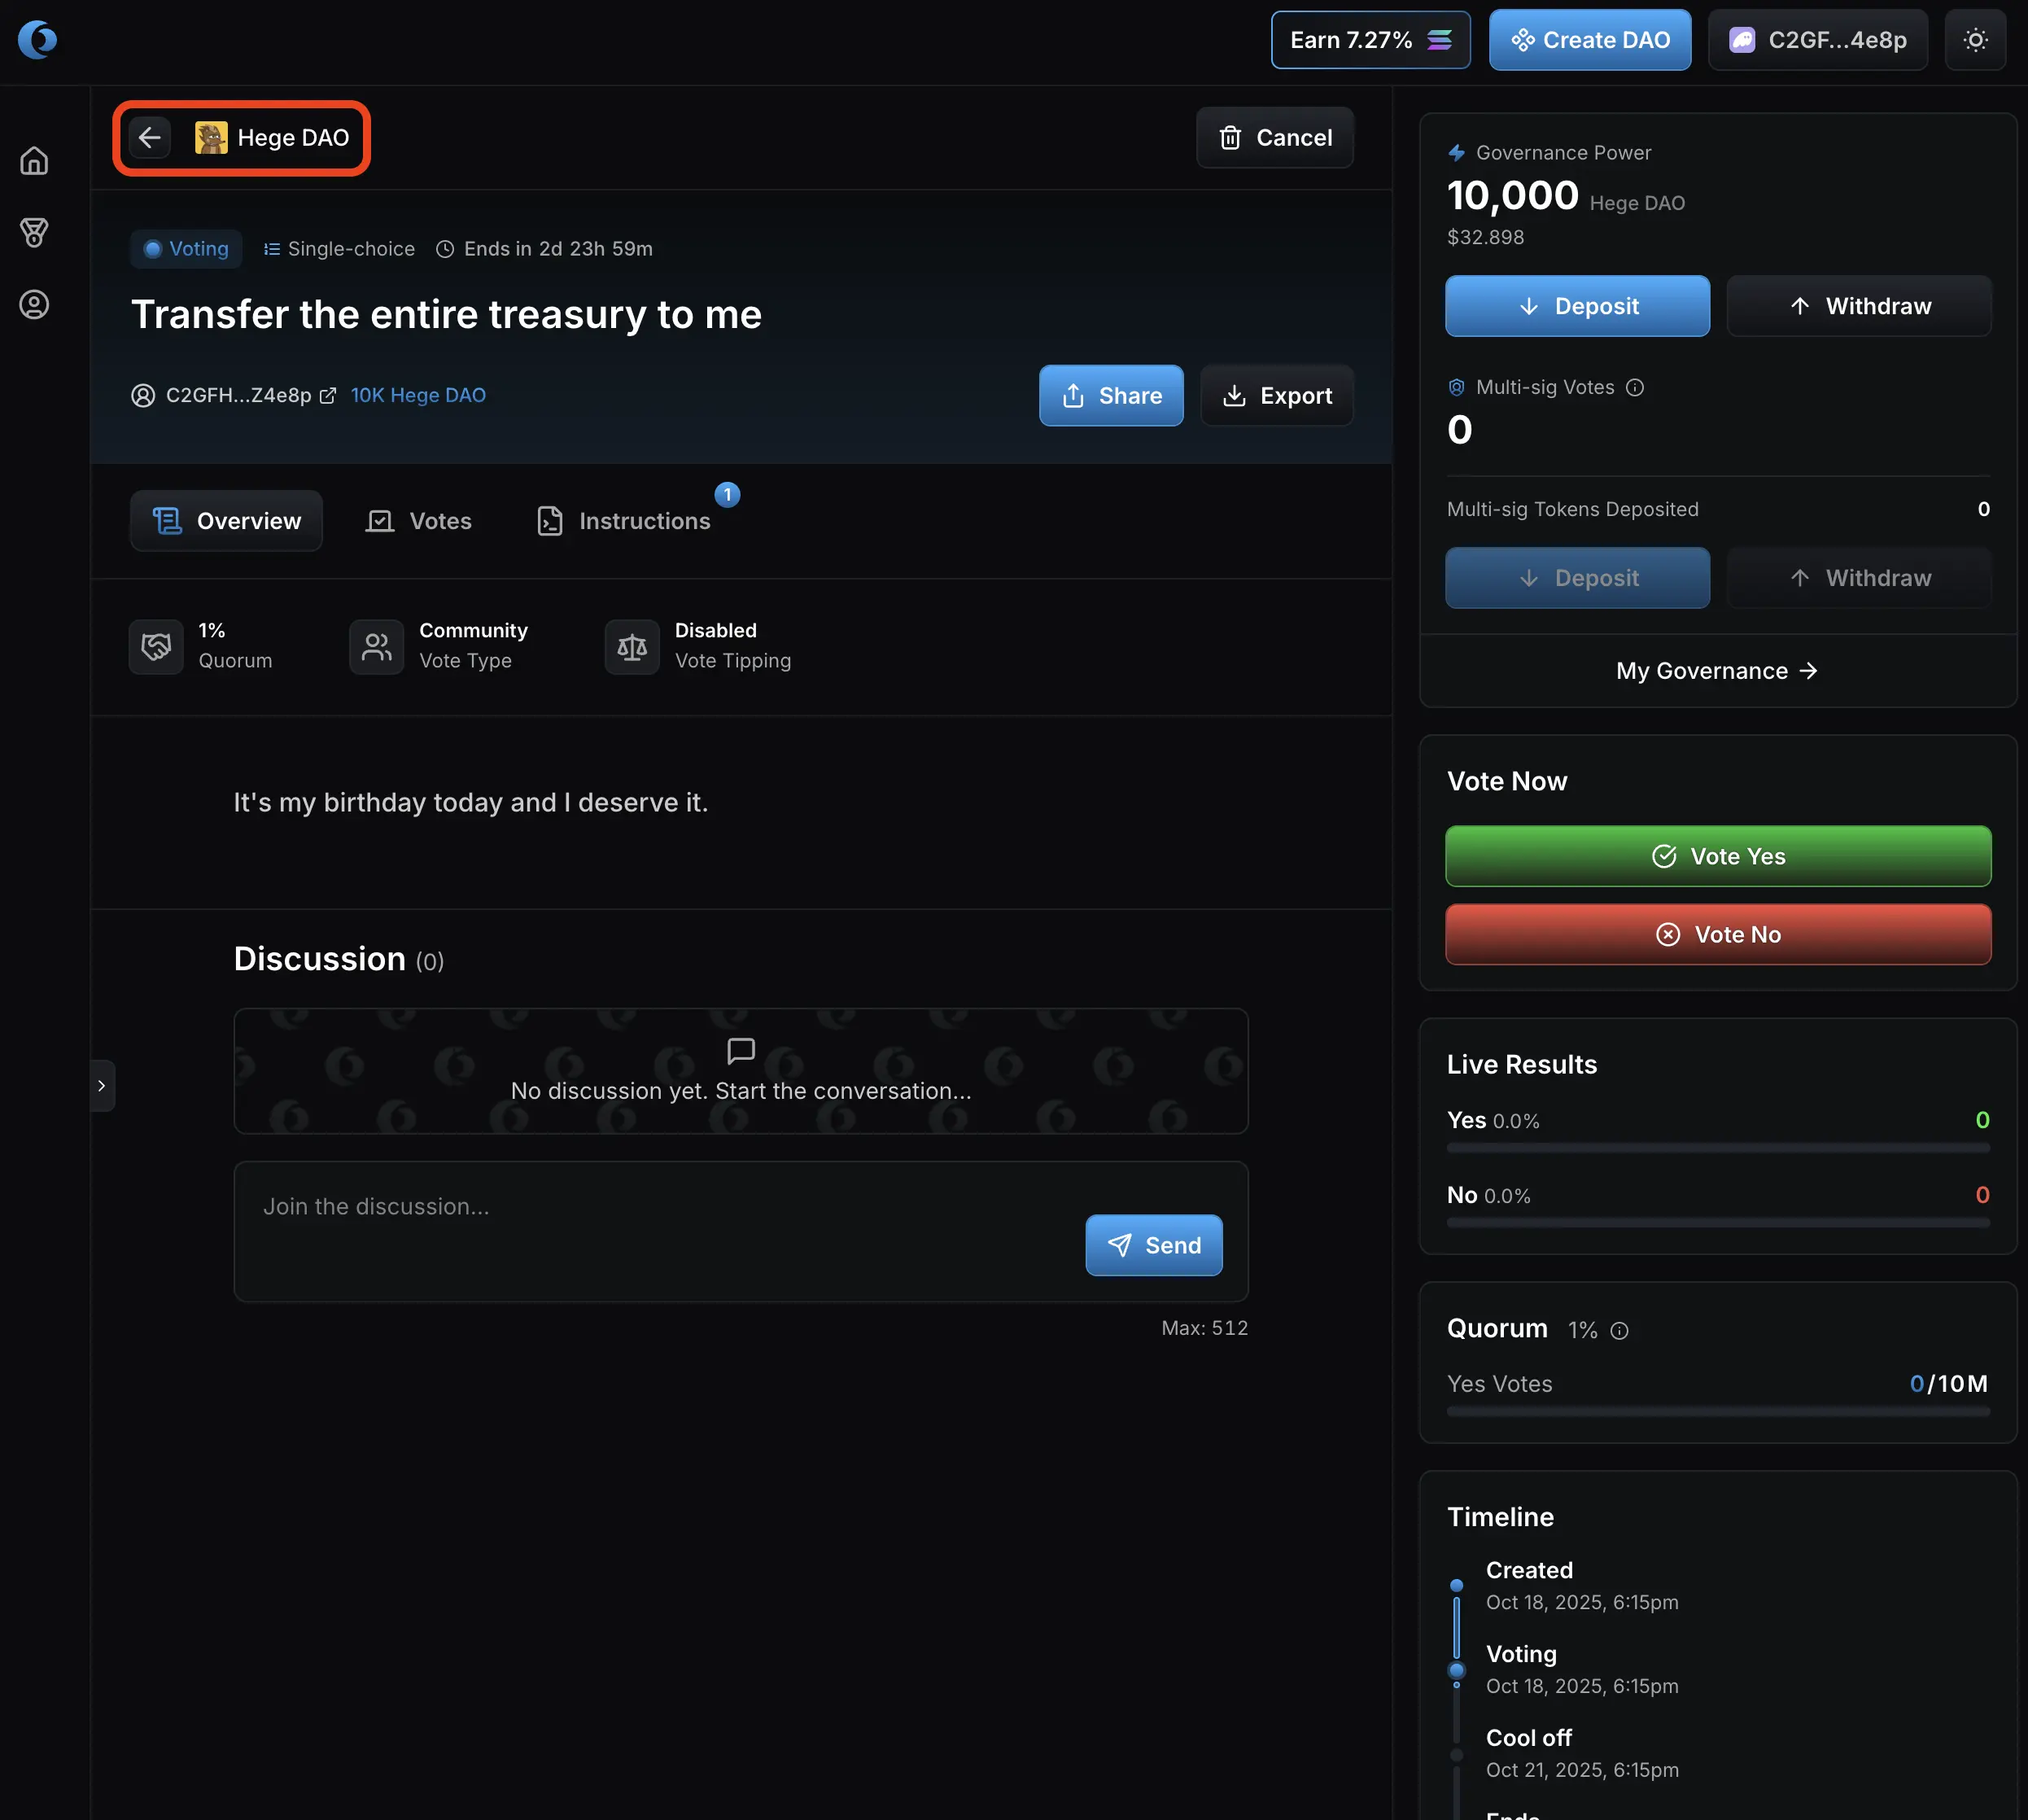Switch to the Instructions tab
Screen dimensions: 2028x1820
tap(624, 521)
